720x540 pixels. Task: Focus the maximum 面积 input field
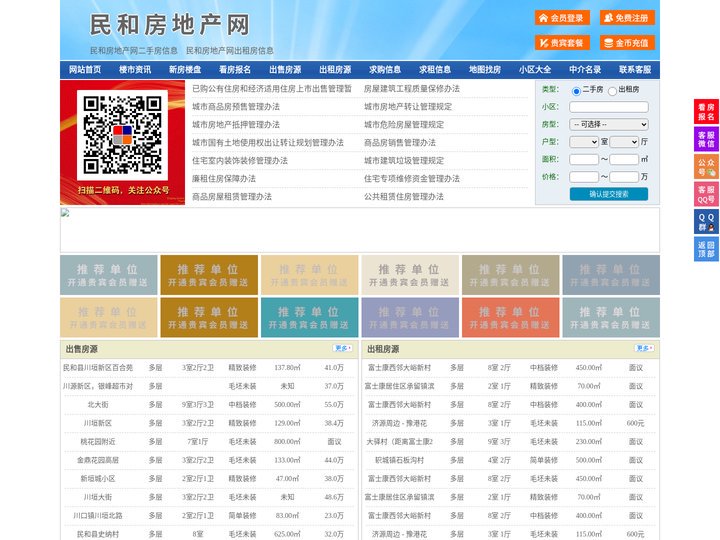coord(624,159)
